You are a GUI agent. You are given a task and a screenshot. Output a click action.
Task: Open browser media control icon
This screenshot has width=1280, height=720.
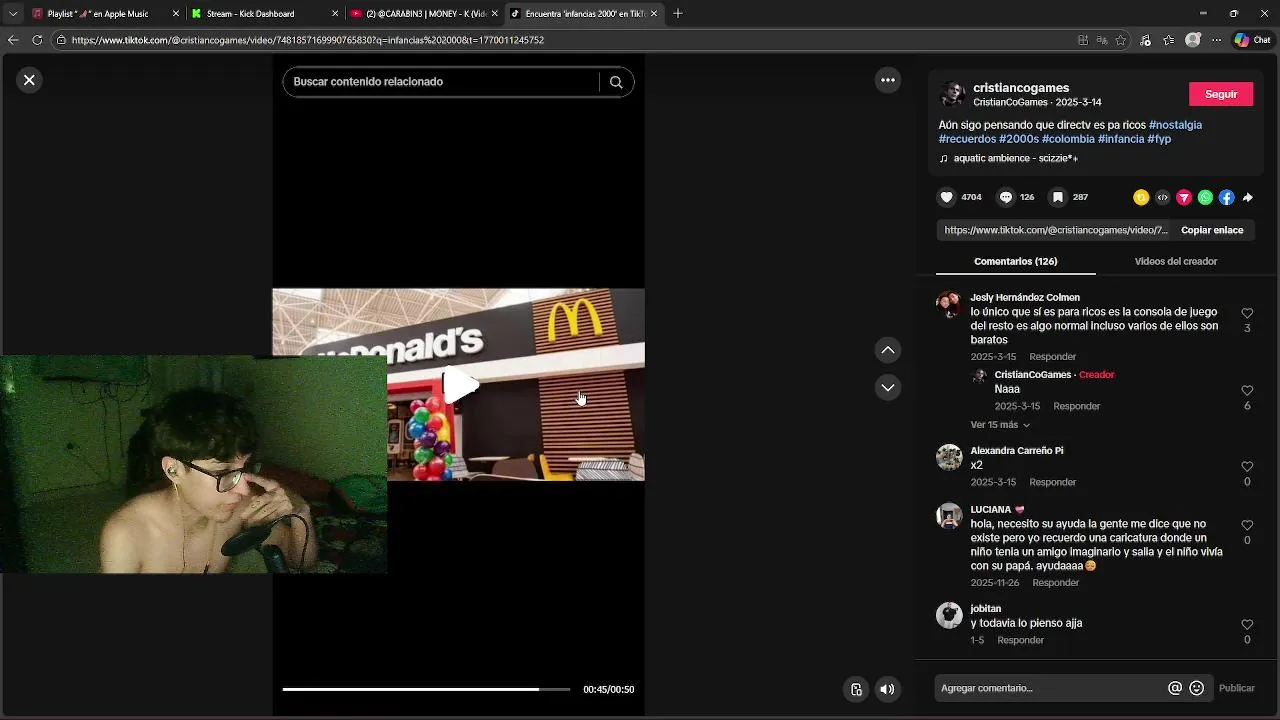[x=1145, y=40]
